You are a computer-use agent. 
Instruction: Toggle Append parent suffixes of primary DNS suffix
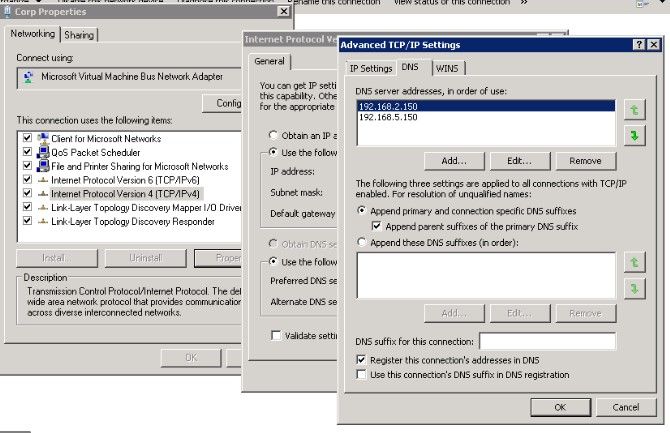pos(377,227)
